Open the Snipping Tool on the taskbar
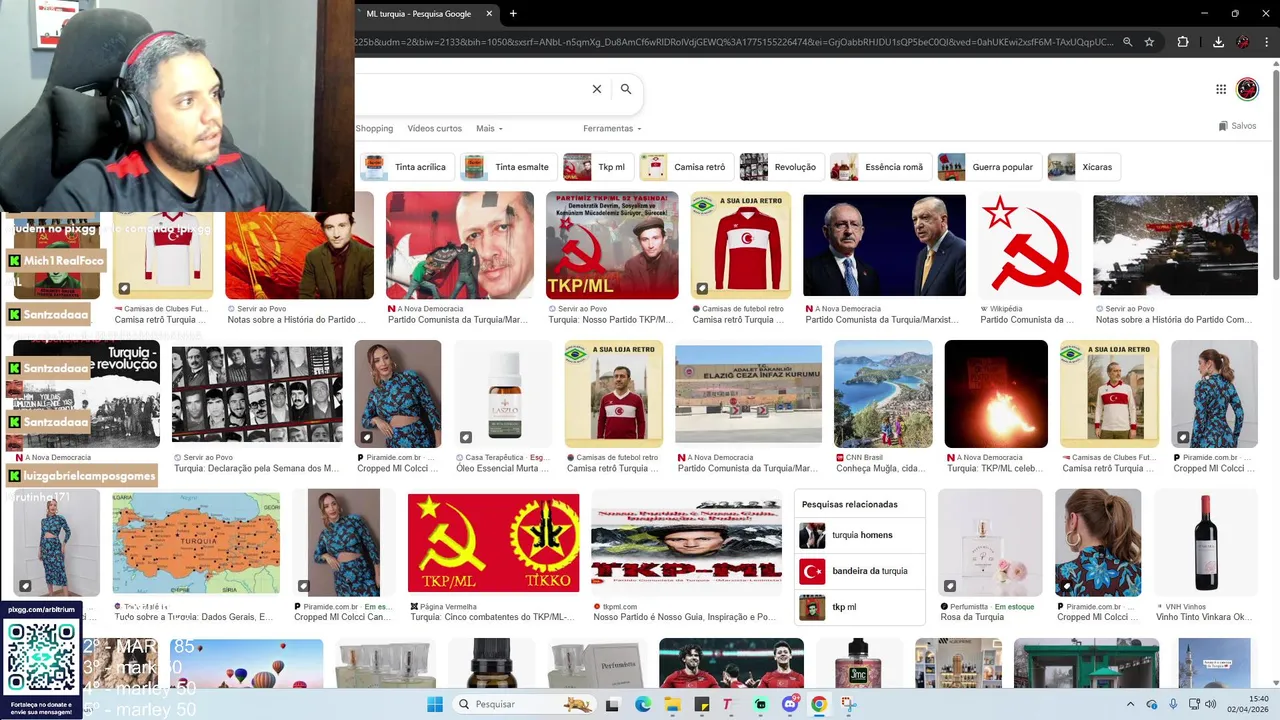 pyautogui.click(x=849, y=704)
